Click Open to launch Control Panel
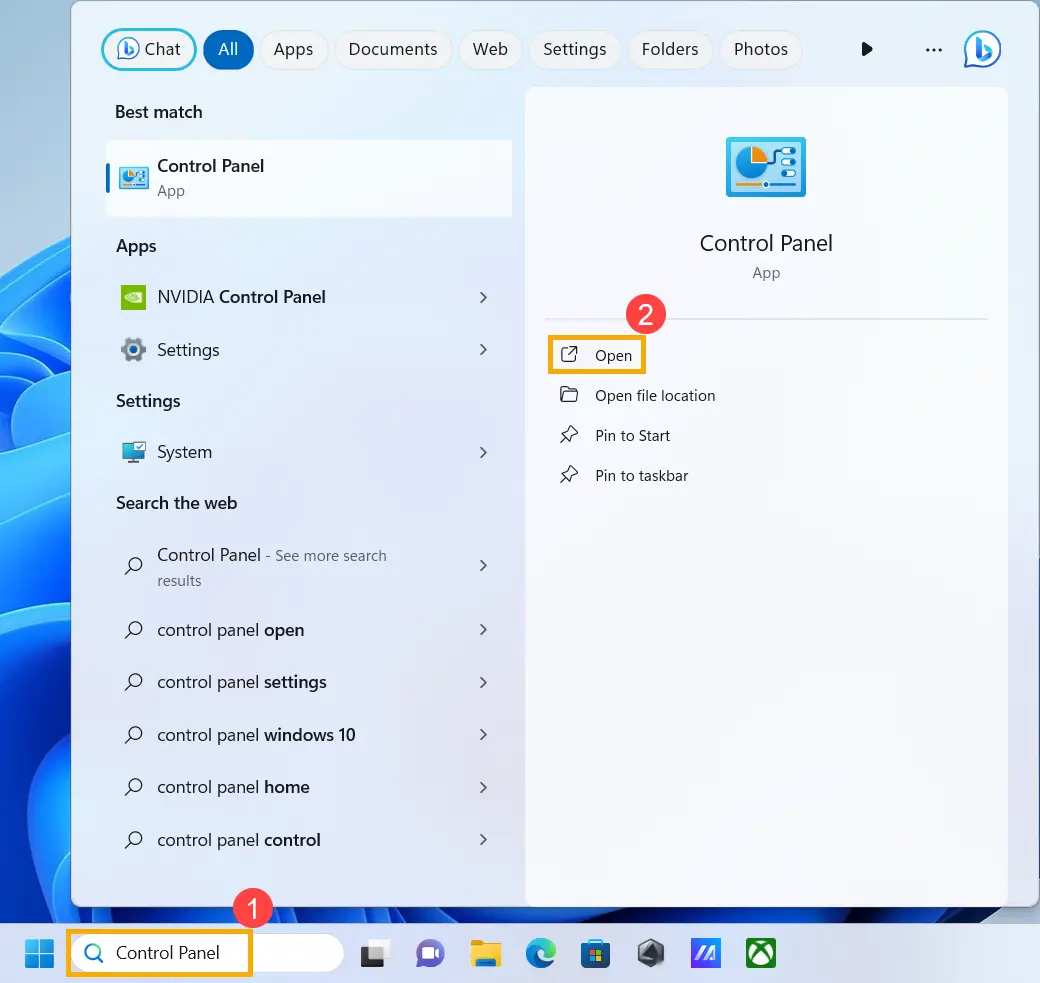This screenshot has width=1040, height=983. pyautogui.click(x=598, y=355)
